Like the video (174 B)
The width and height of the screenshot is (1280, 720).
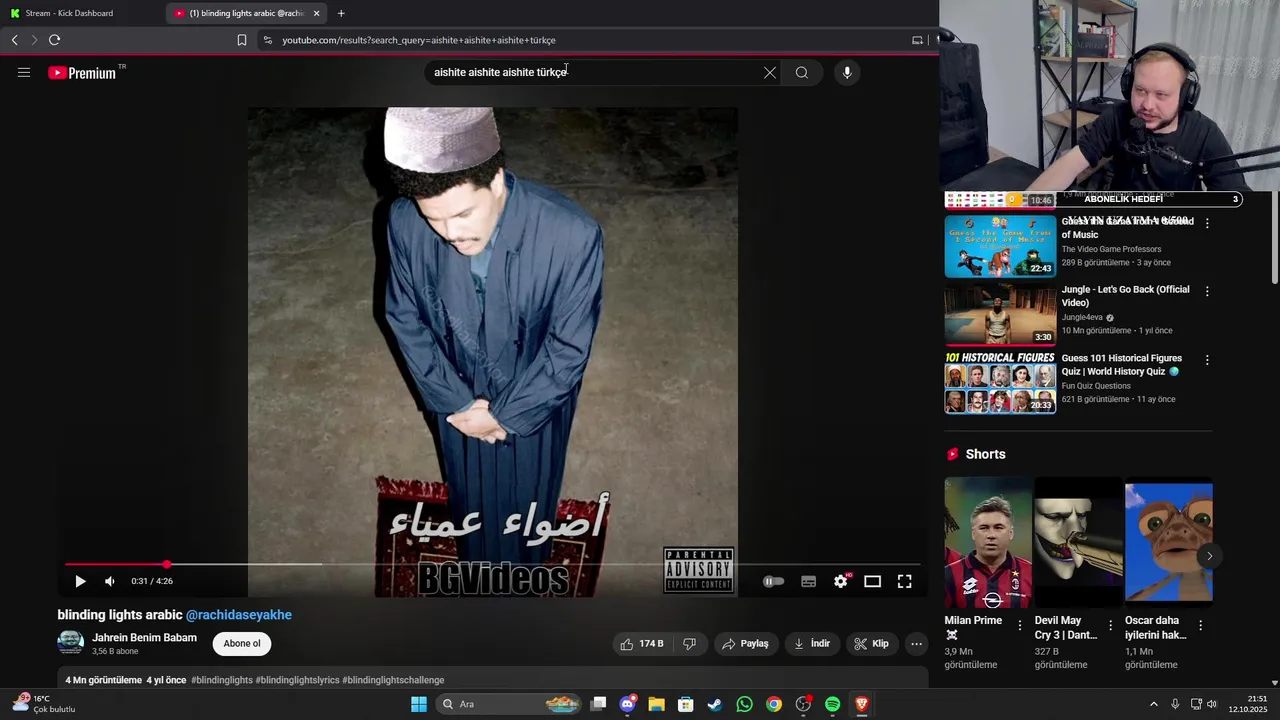click(642, 644)
